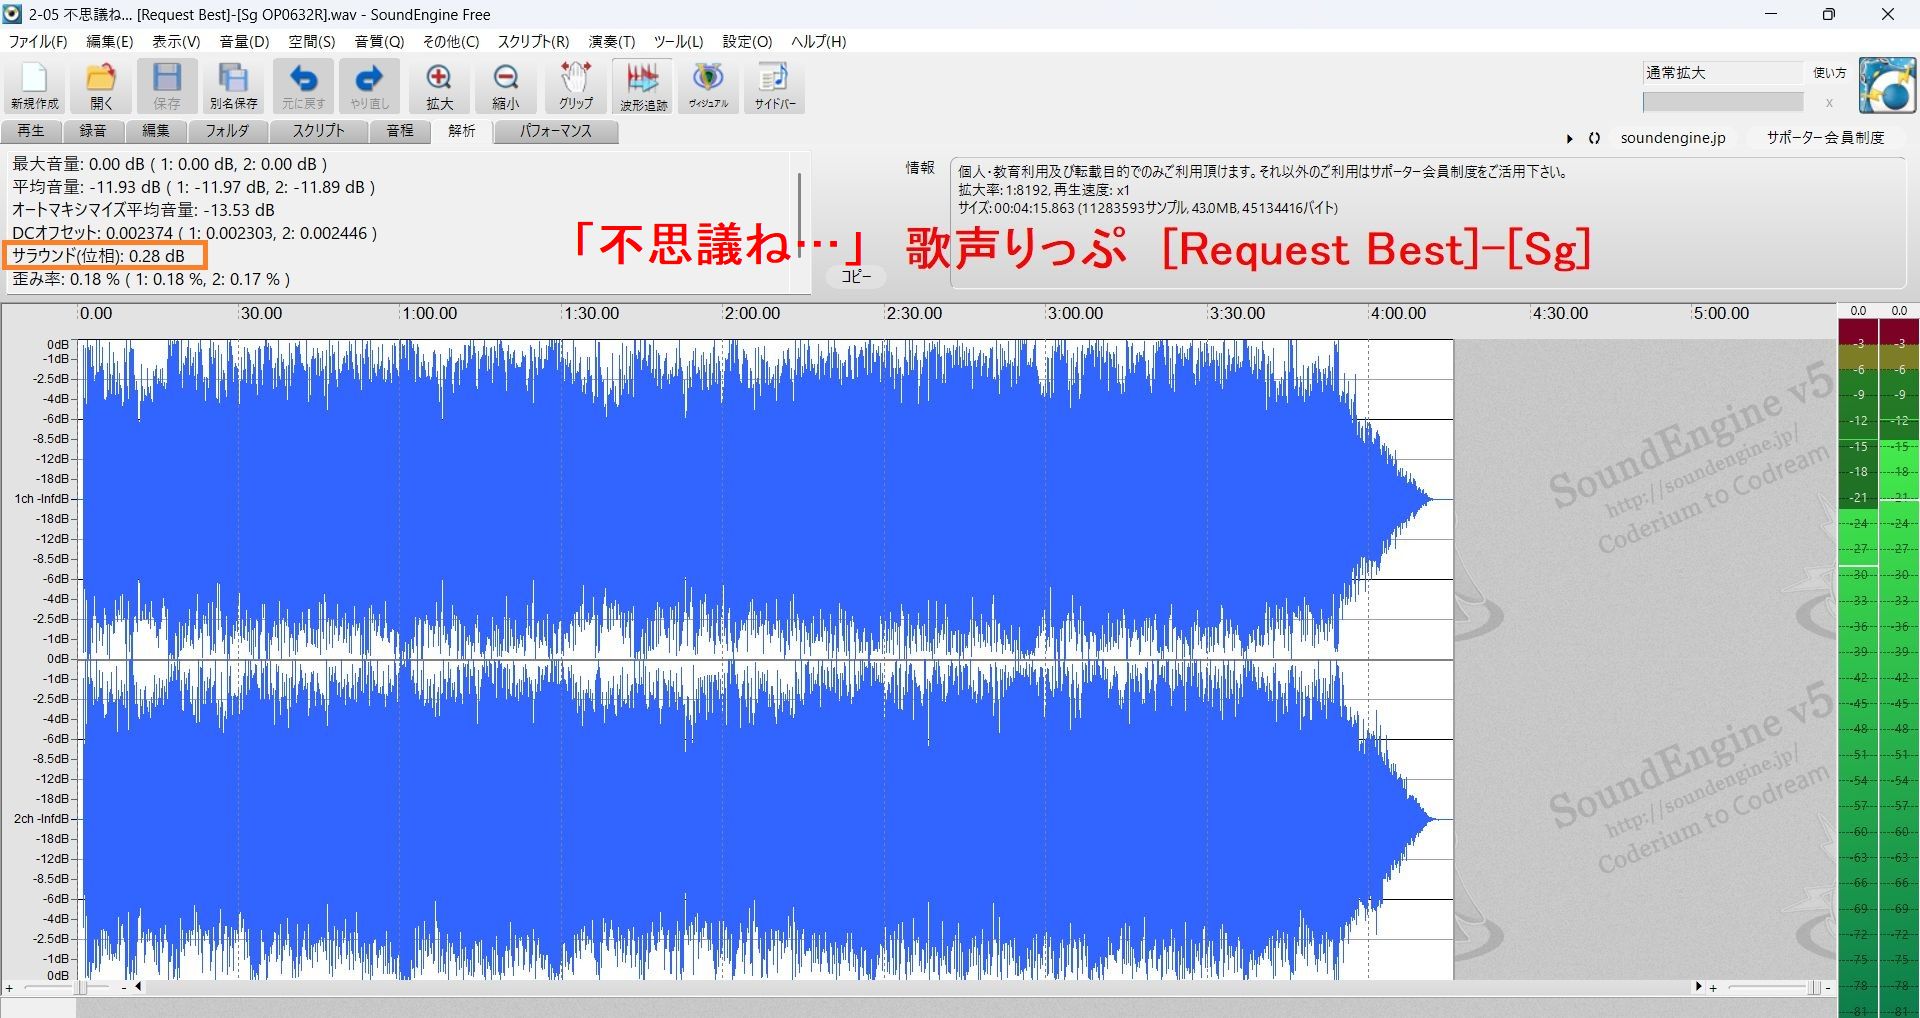Viewport: 1920px width, 1018px height.
Task: Zoom out with the 縮小 magnifier icon
Action: 506,86
